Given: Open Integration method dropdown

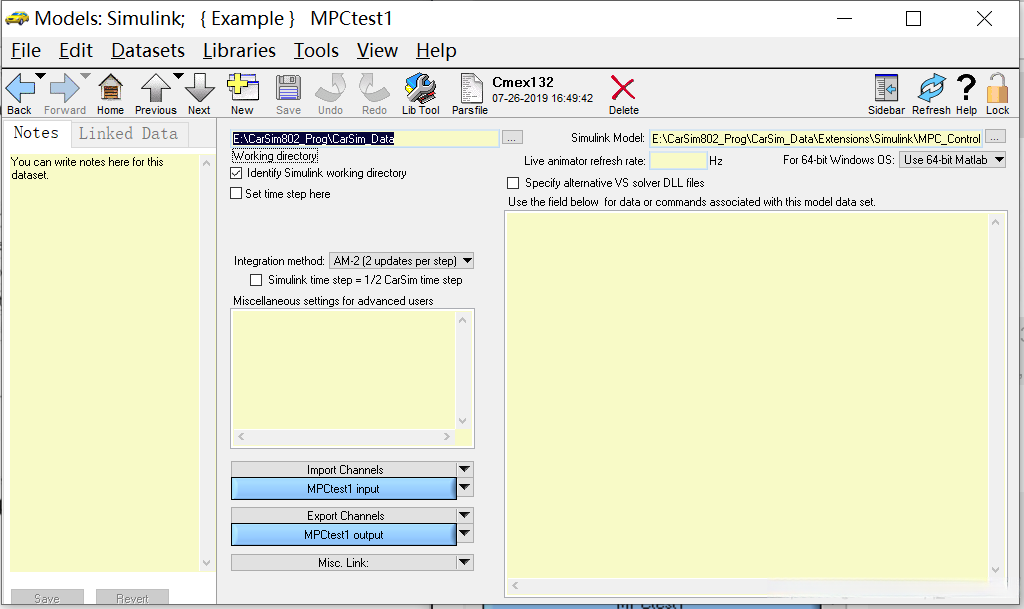Looking at the screenshot, I should [x=402, y=260].
